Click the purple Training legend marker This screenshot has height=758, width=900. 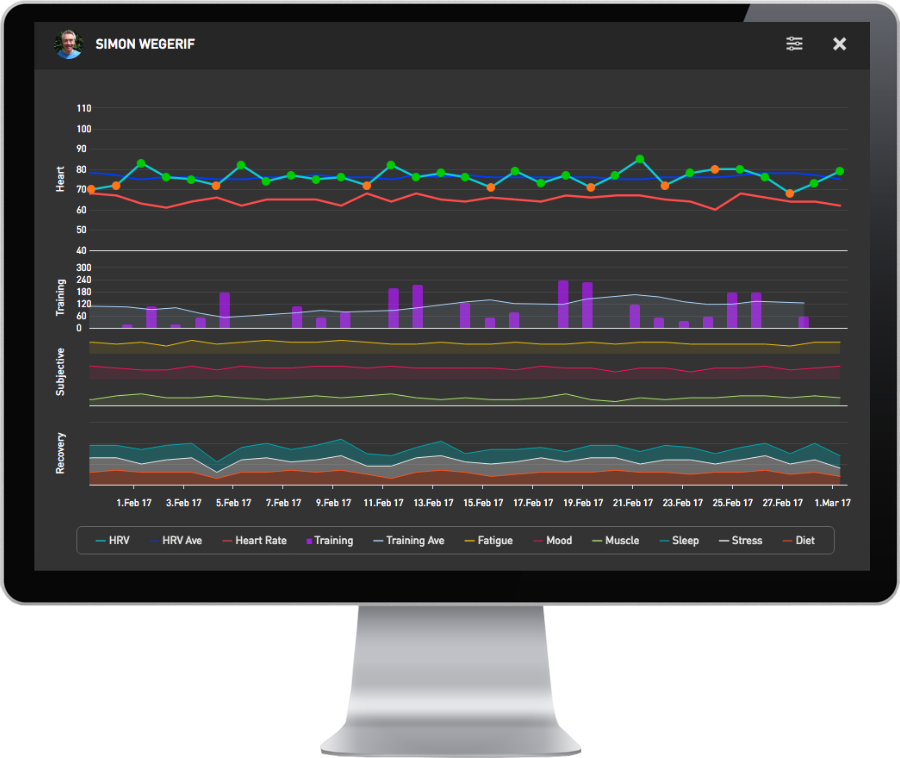(x=308, y=540)
